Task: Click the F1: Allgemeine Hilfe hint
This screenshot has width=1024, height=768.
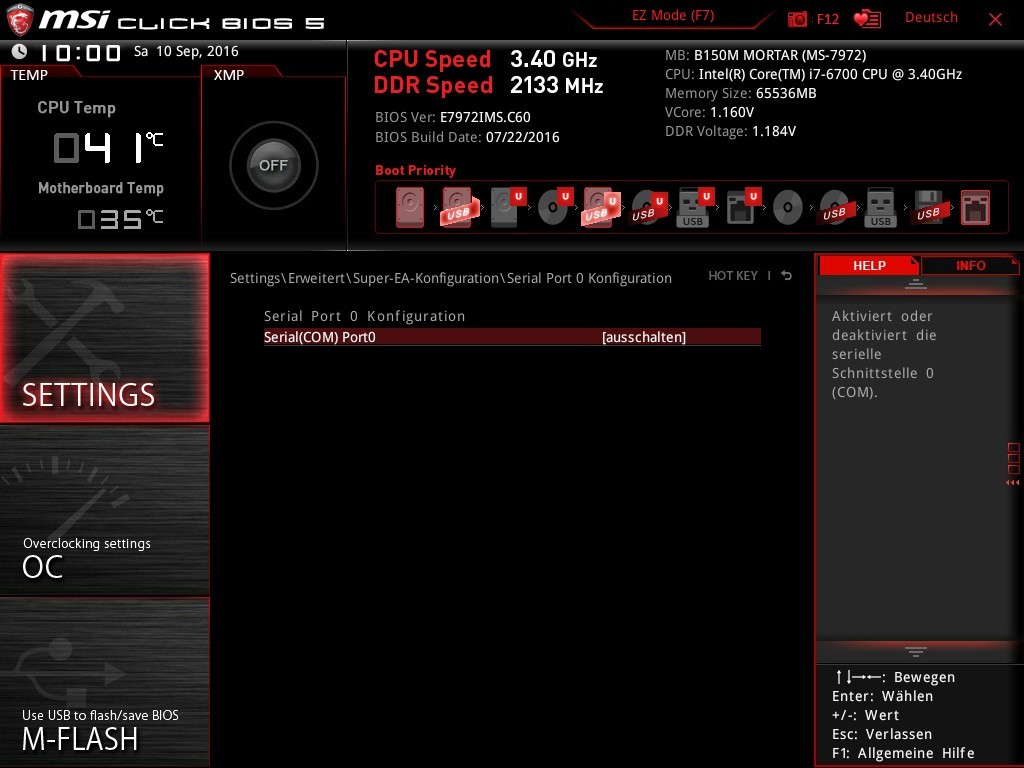Action: click(903, 753)
